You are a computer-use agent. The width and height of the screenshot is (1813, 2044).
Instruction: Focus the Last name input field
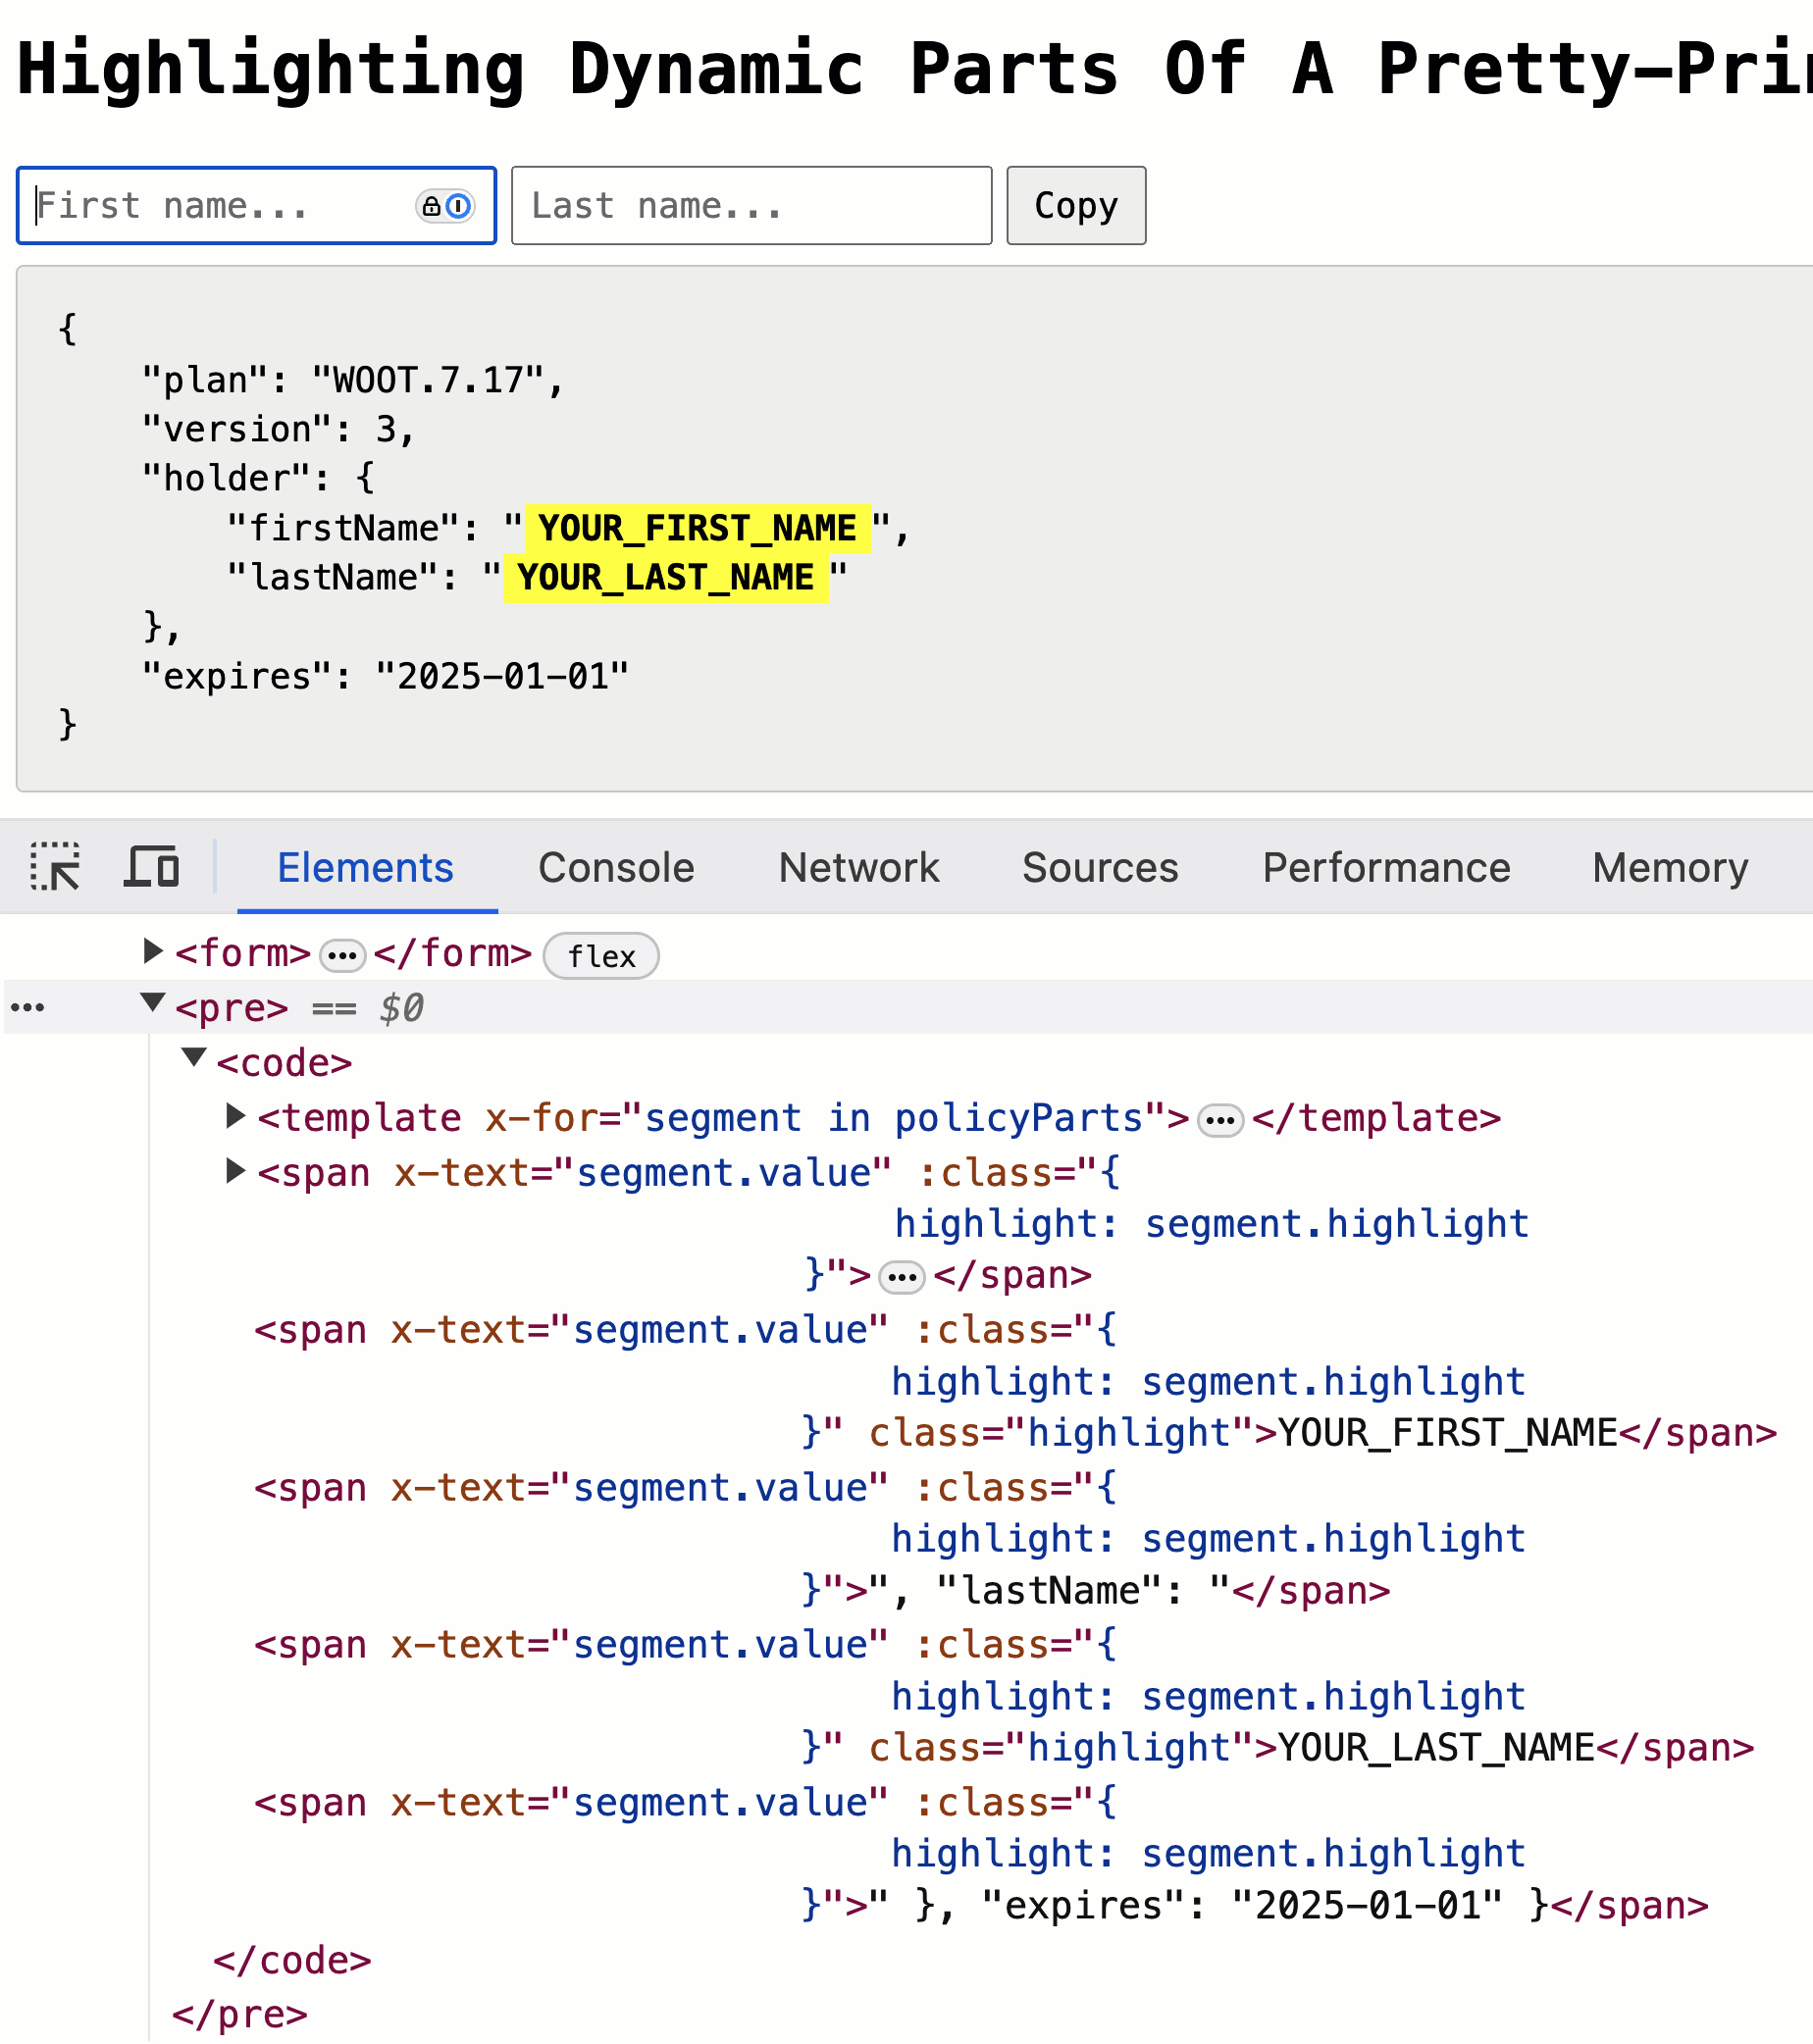pyautogui.click(x=752, y=205)
